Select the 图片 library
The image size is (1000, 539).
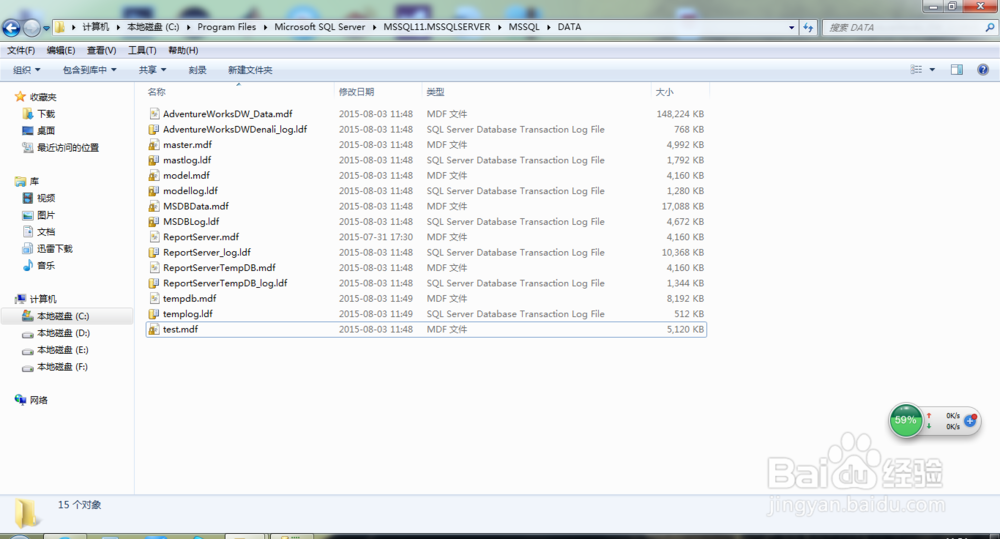click(x=46, y=215)
